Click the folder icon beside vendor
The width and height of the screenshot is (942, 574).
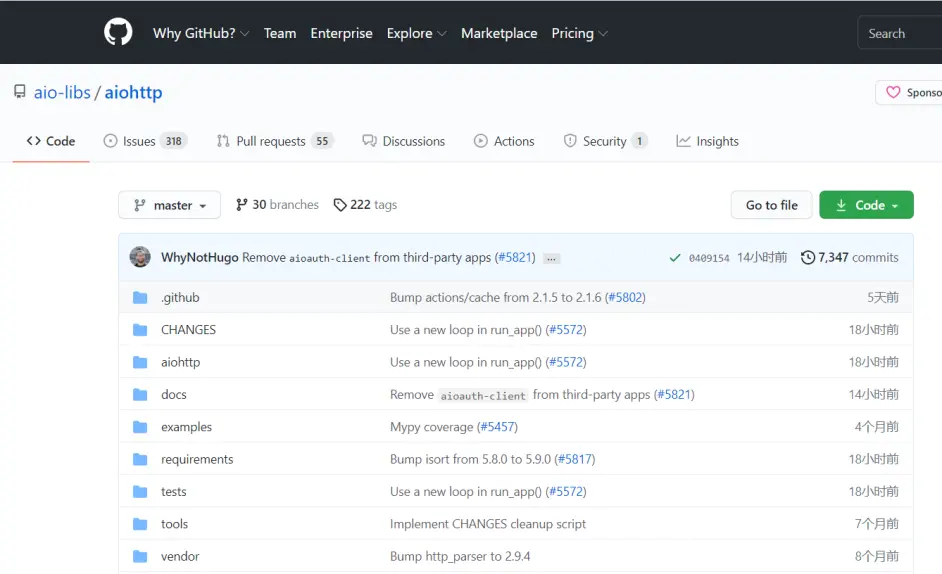coord(140,557)
